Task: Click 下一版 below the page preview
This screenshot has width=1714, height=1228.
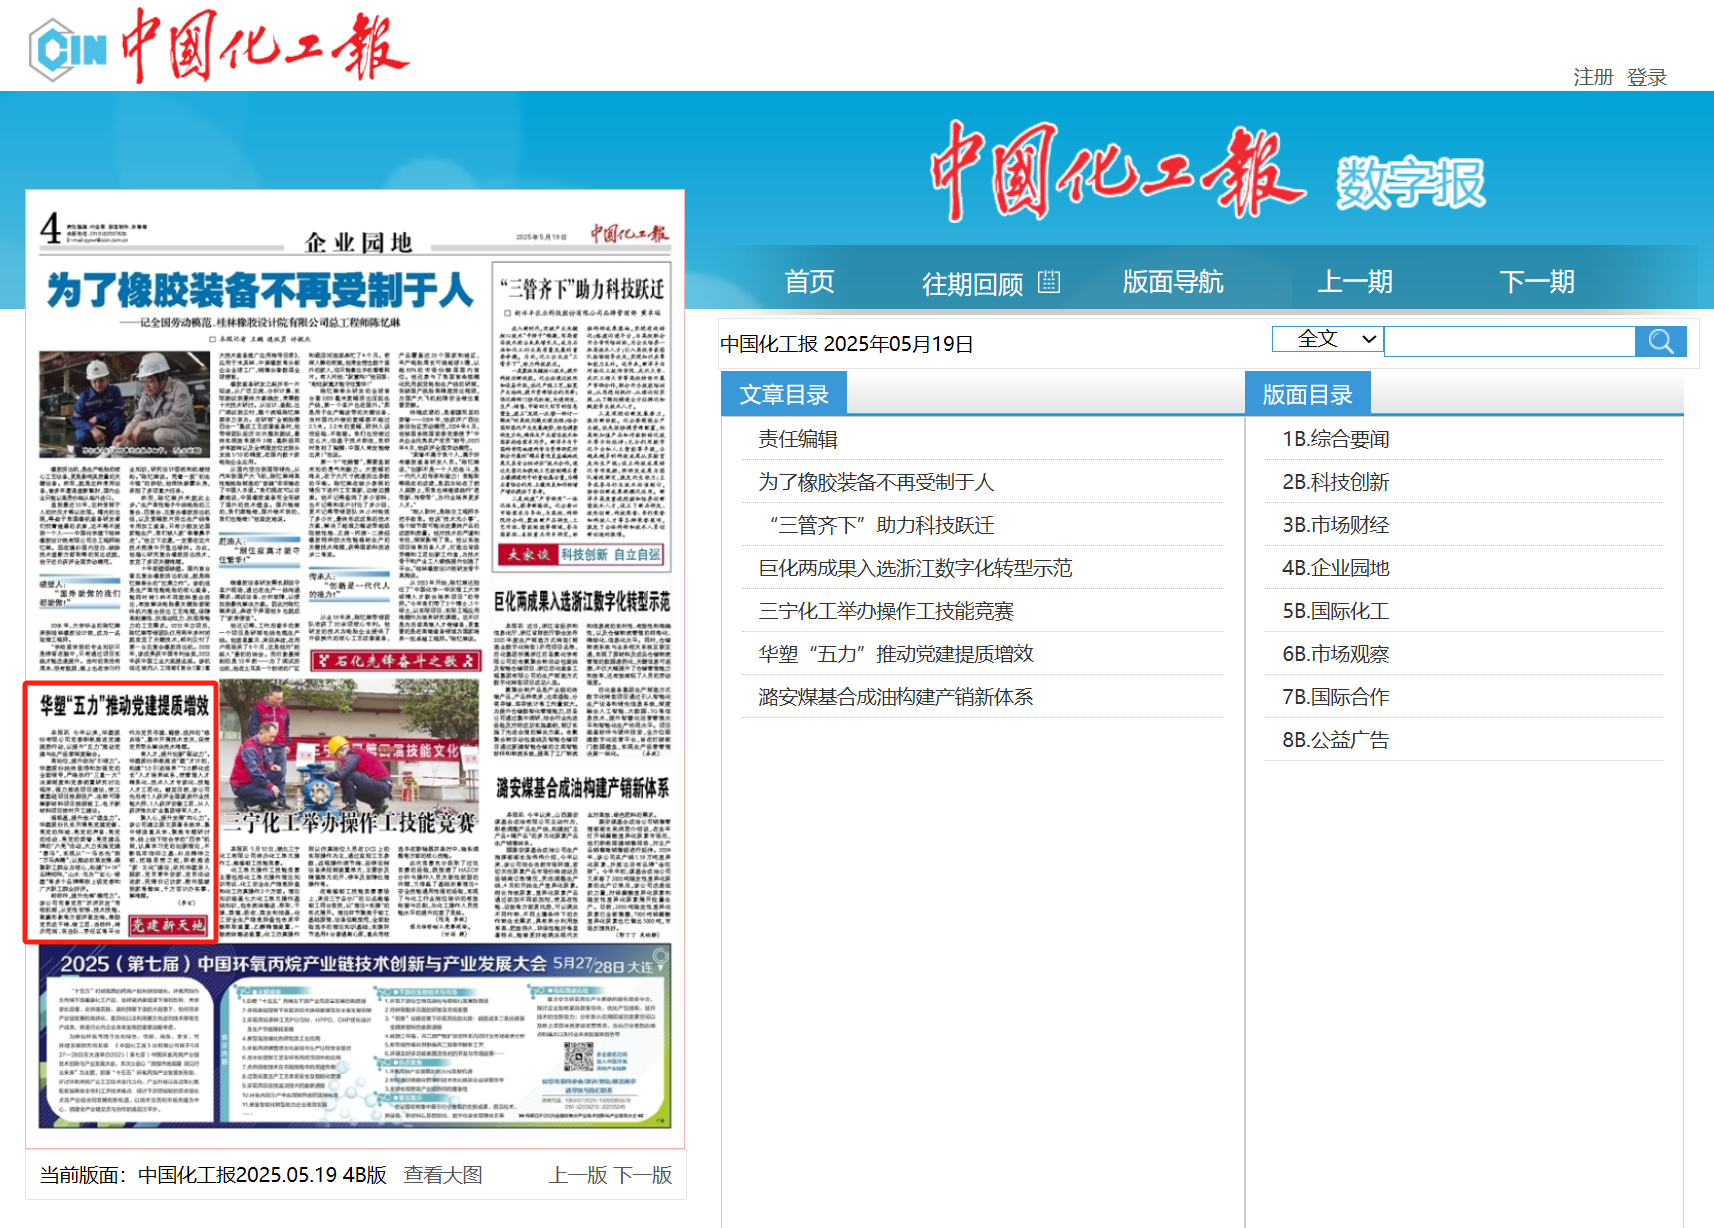Action: pos(643,1175)
